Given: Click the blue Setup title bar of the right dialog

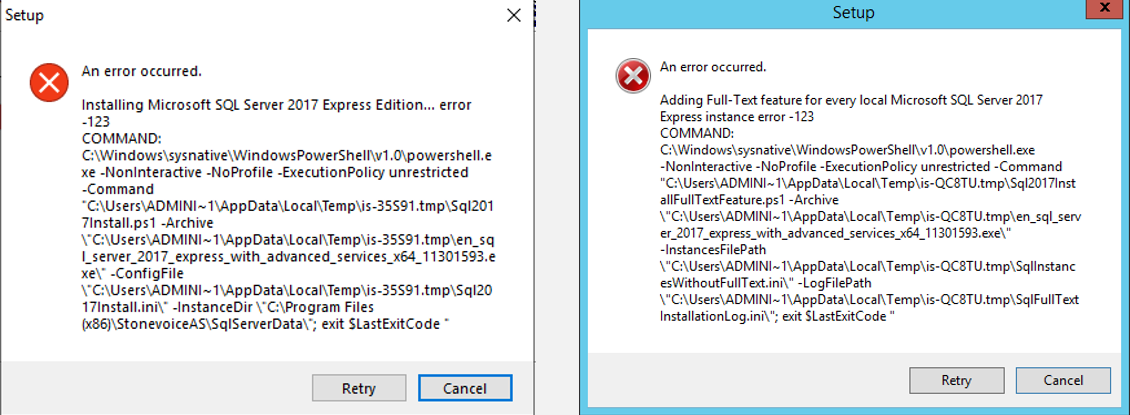Looking at the screenshot, I should click(853, 13).
